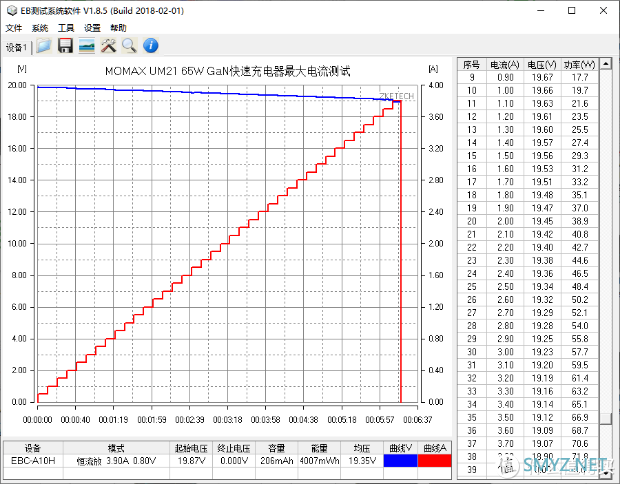620x484 pixels.
Task: Select the 设备1 device tab
Action: pos(16,48)
